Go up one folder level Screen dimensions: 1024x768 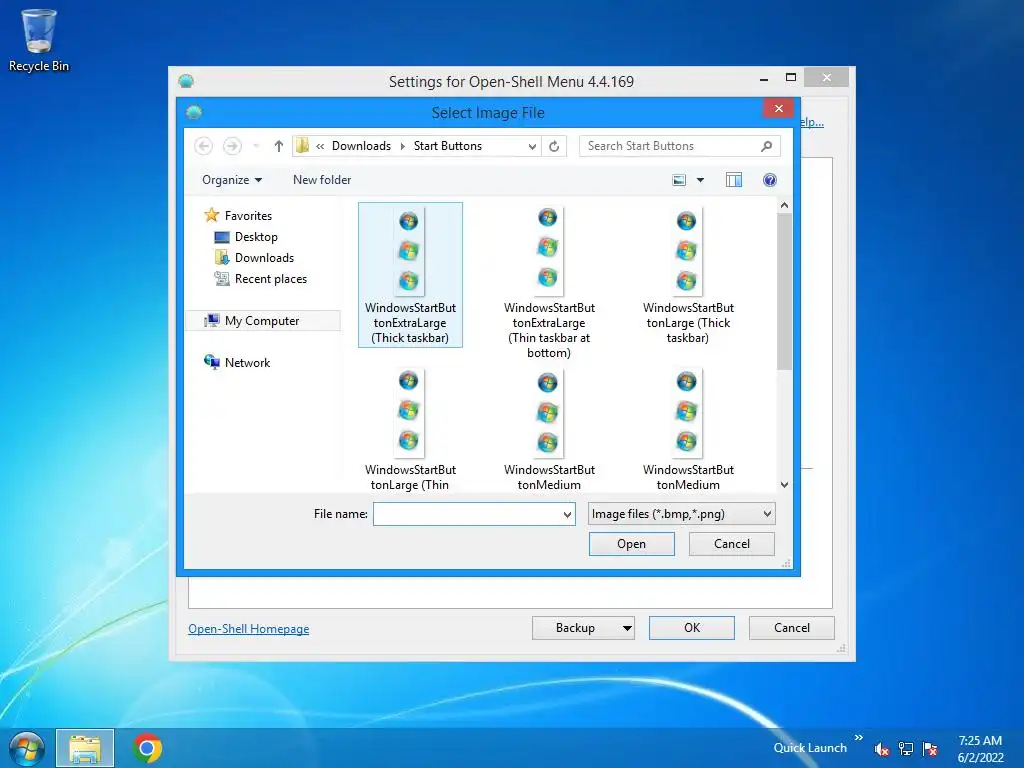(279, 146)
